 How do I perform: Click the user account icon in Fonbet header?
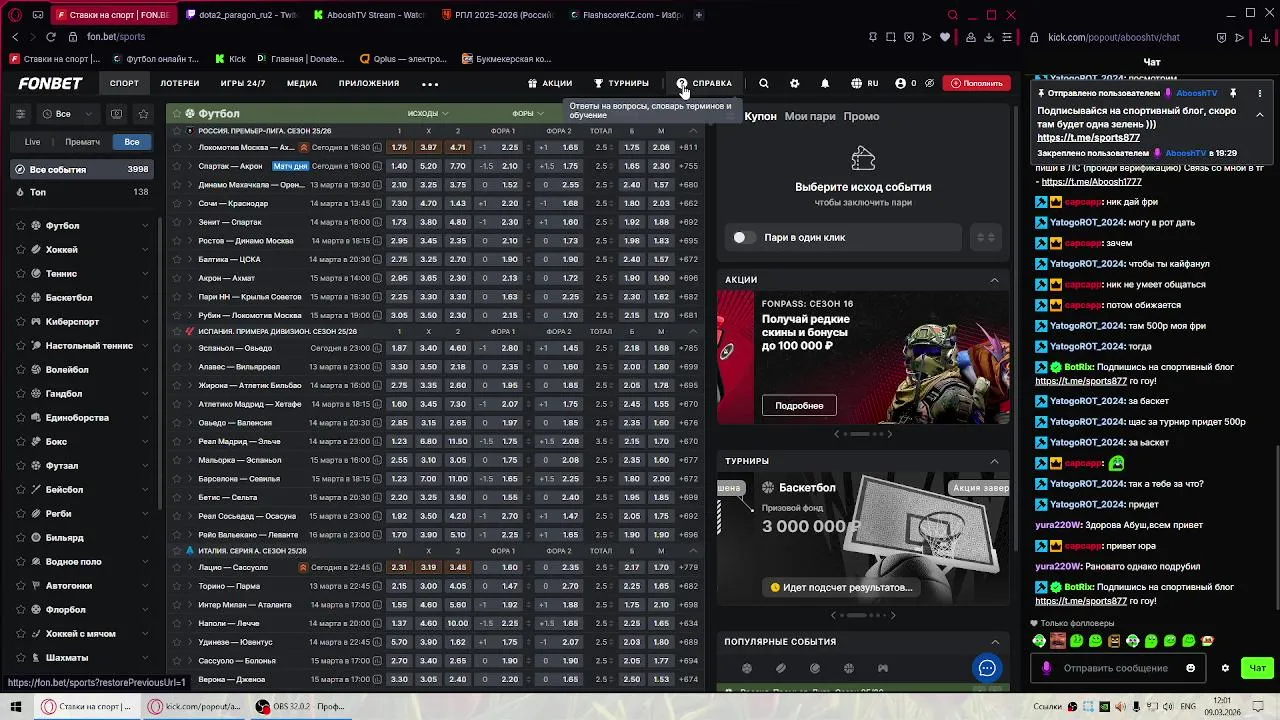pyautogui.click(x=901, y=83)
